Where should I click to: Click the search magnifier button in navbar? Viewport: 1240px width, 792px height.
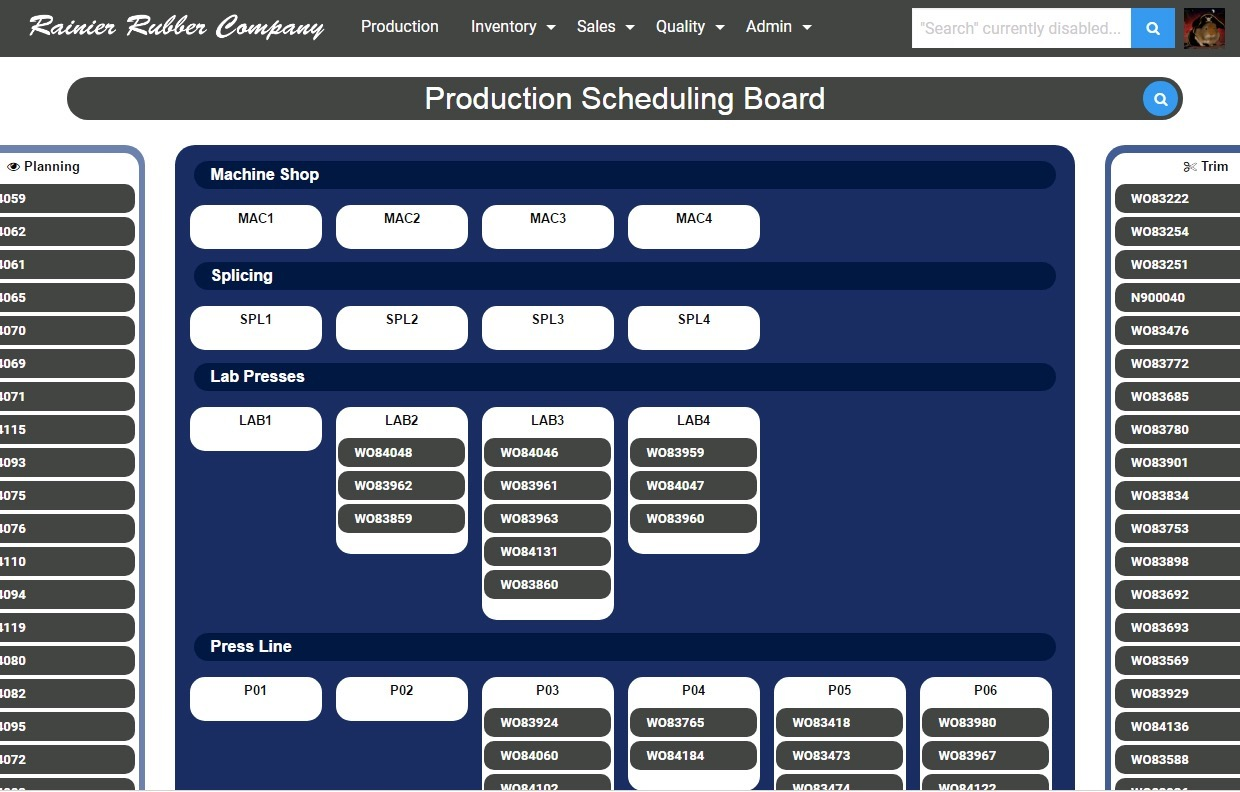[1153, 28]
